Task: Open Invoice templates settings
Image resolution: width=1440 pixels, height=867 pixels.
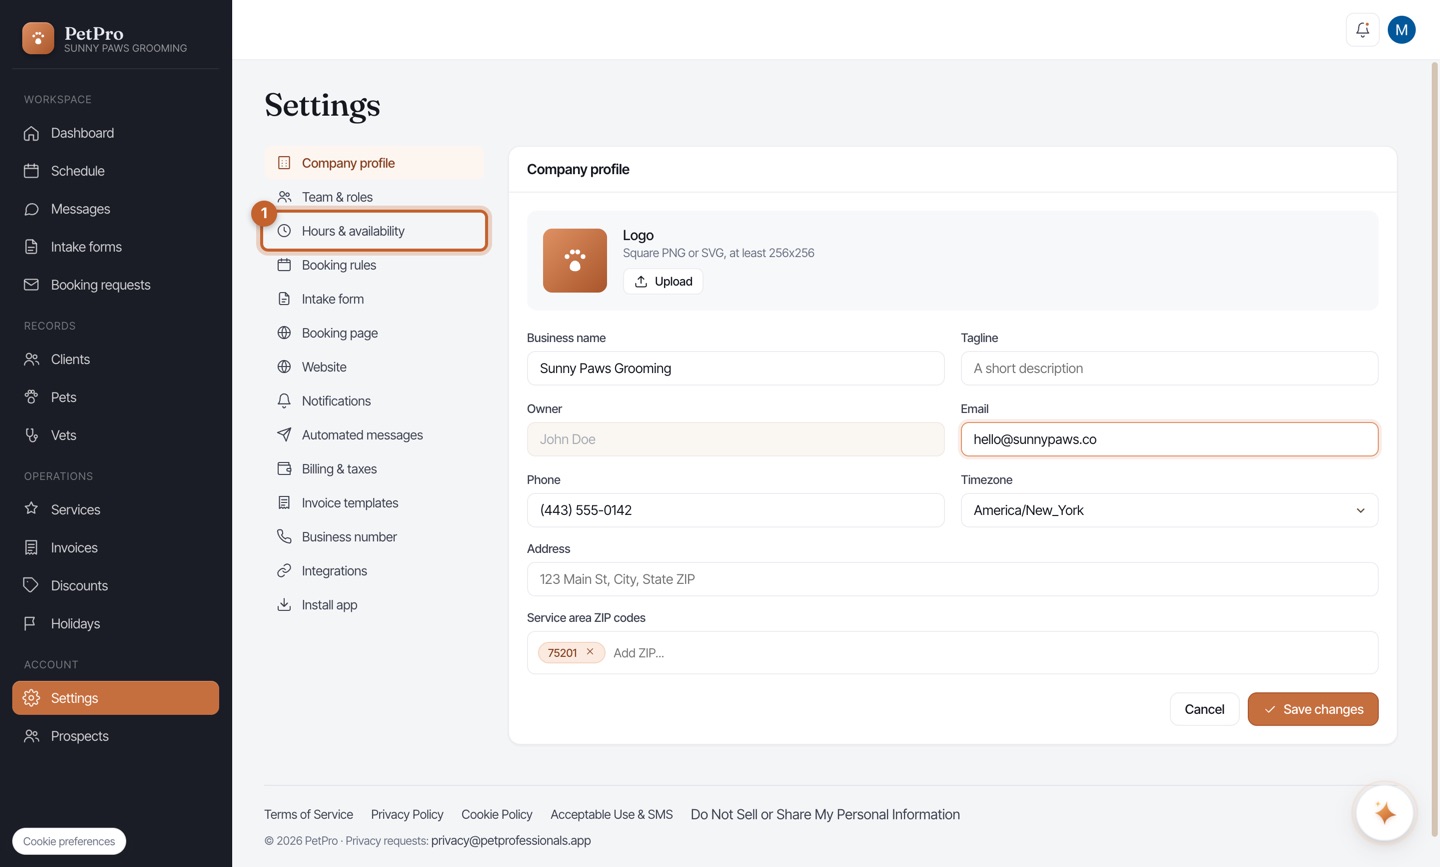Action: click(x=374, y=503)
